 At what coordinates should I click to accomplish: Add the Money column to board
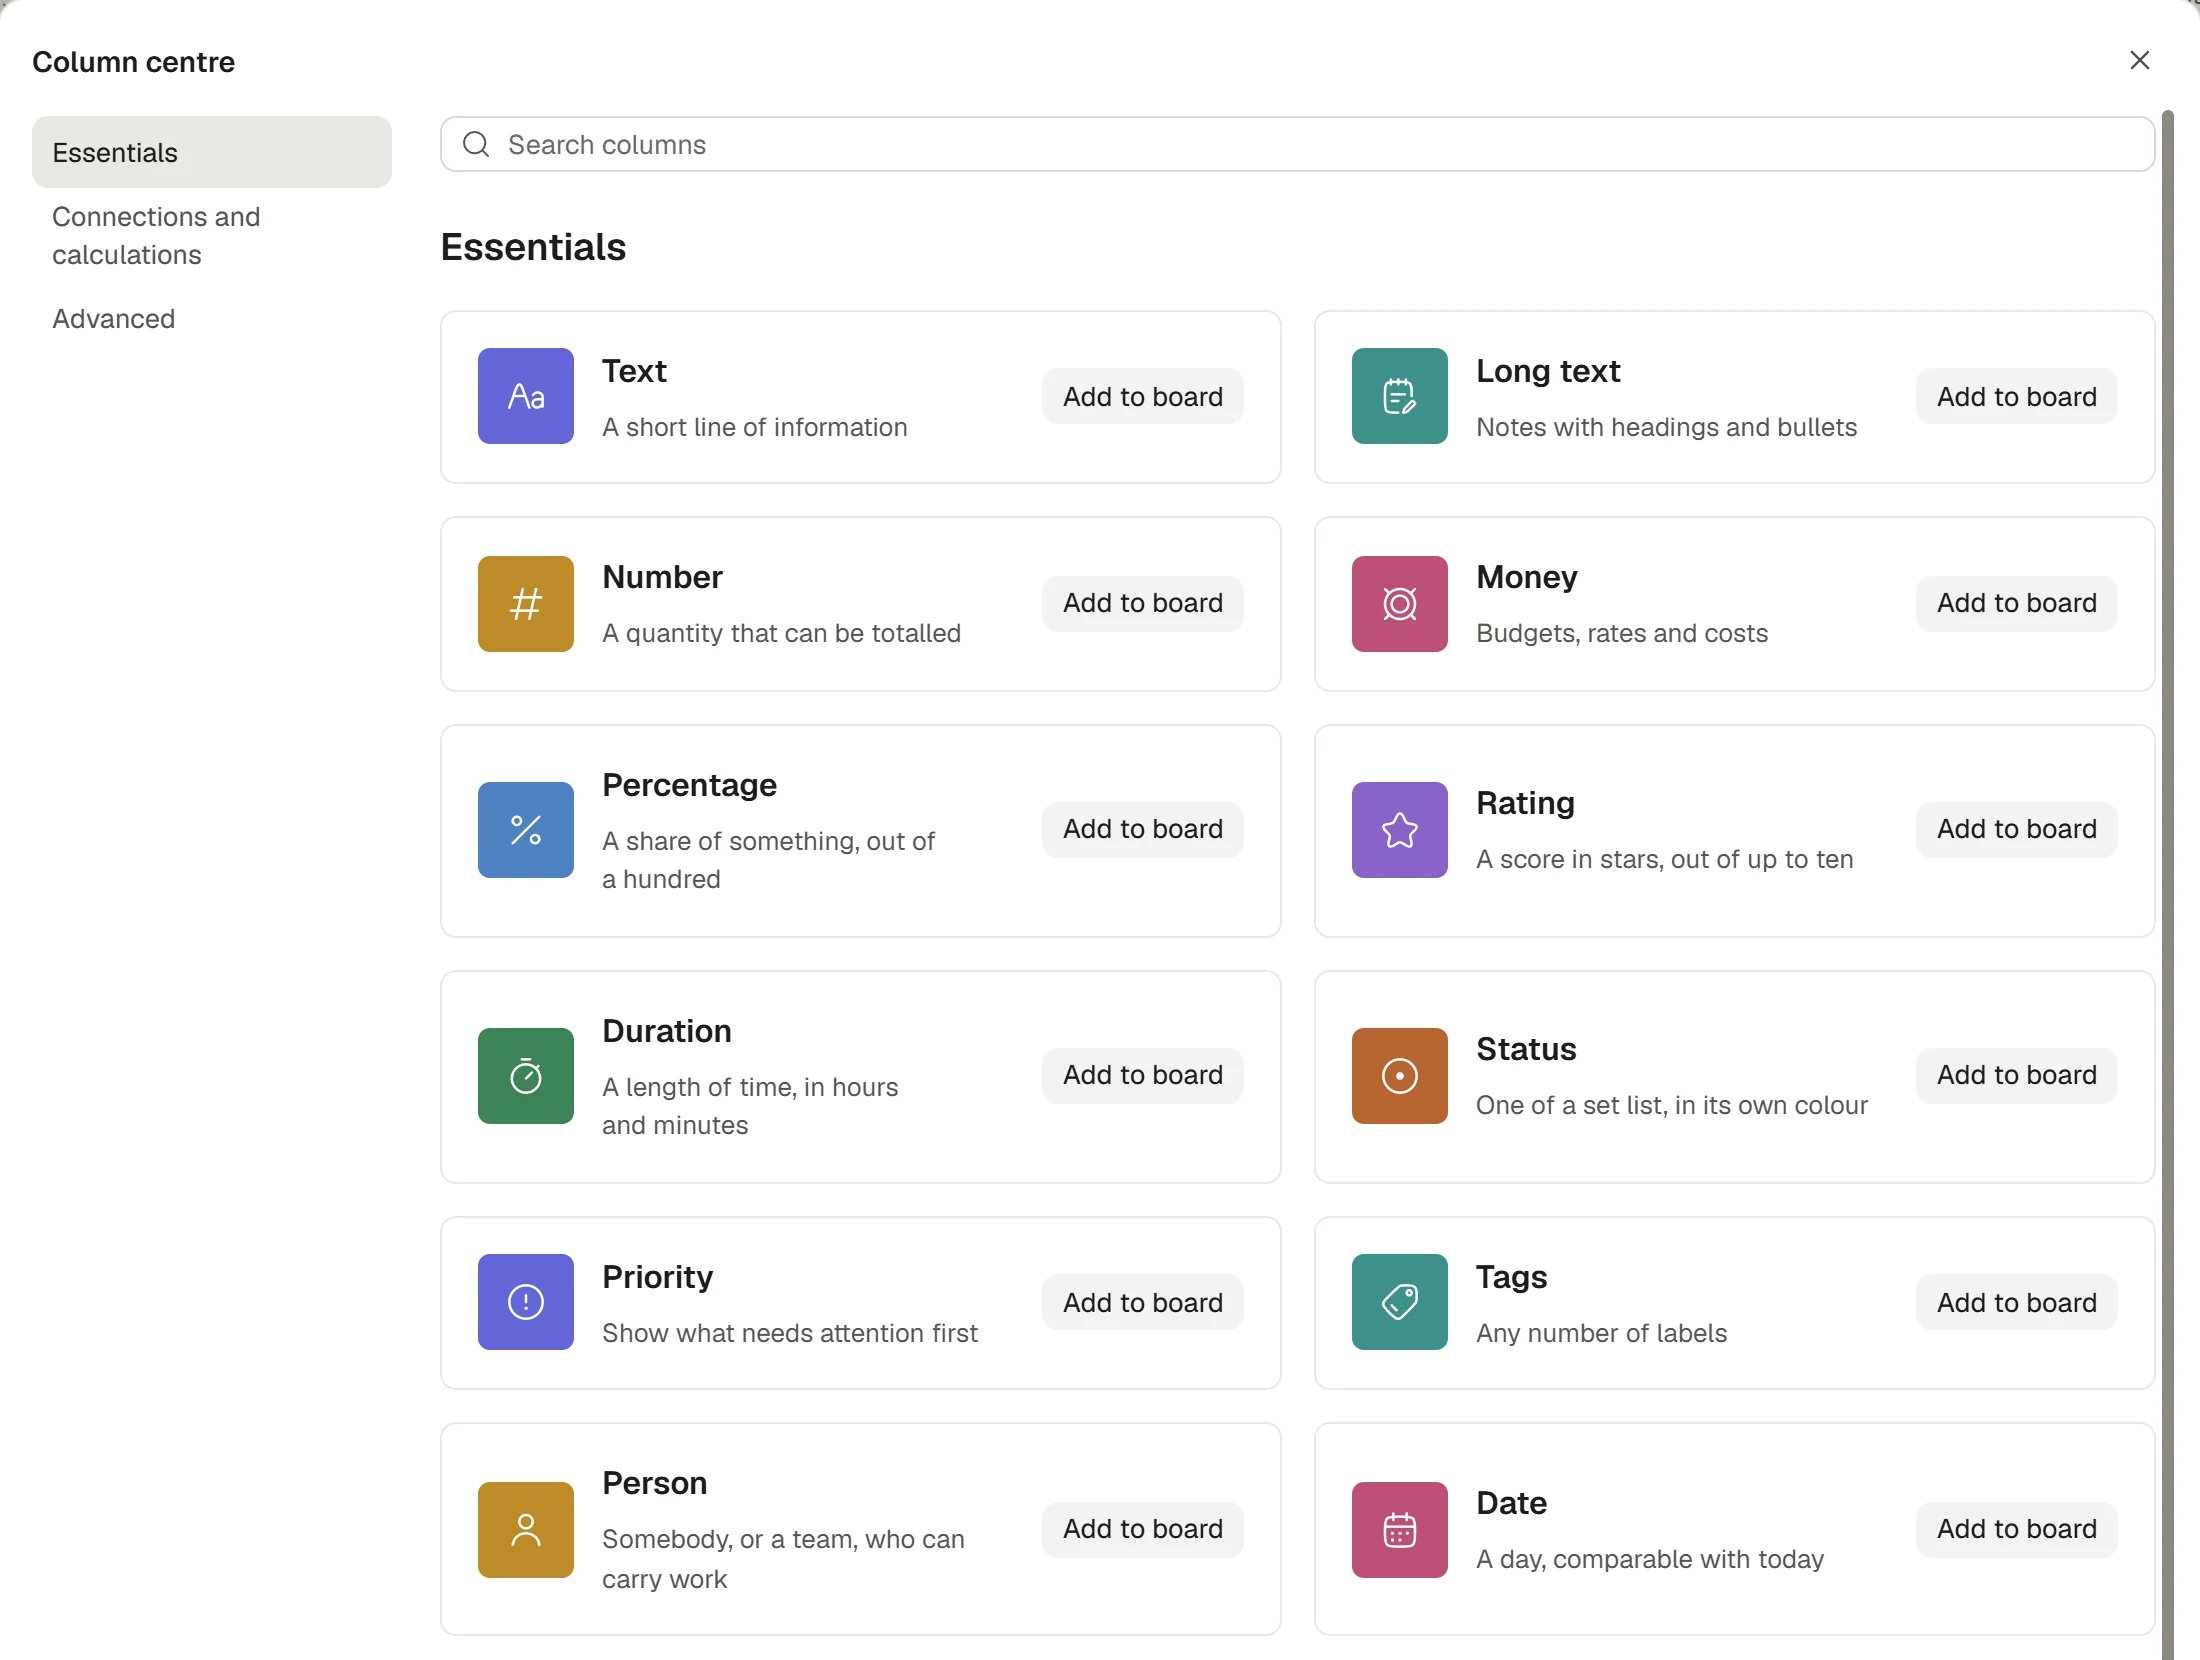tap(2017, 603)
